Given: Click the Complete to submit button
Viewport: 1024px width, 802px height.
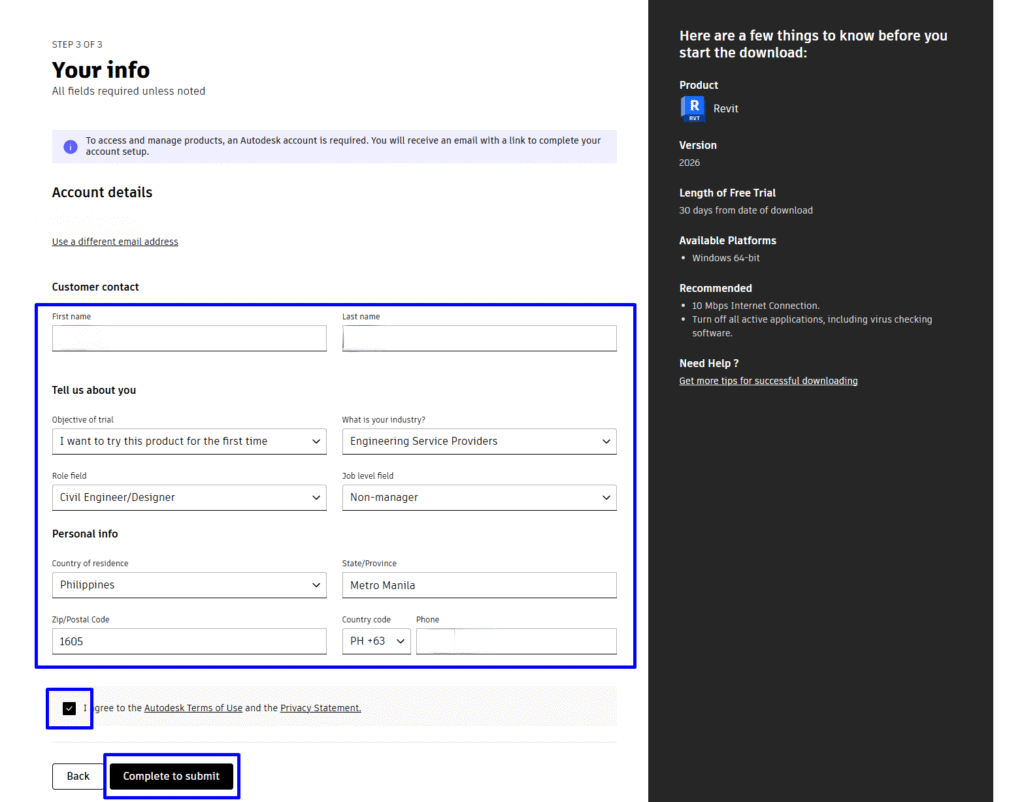Looking at the screenshot, I should pos(171,776).
